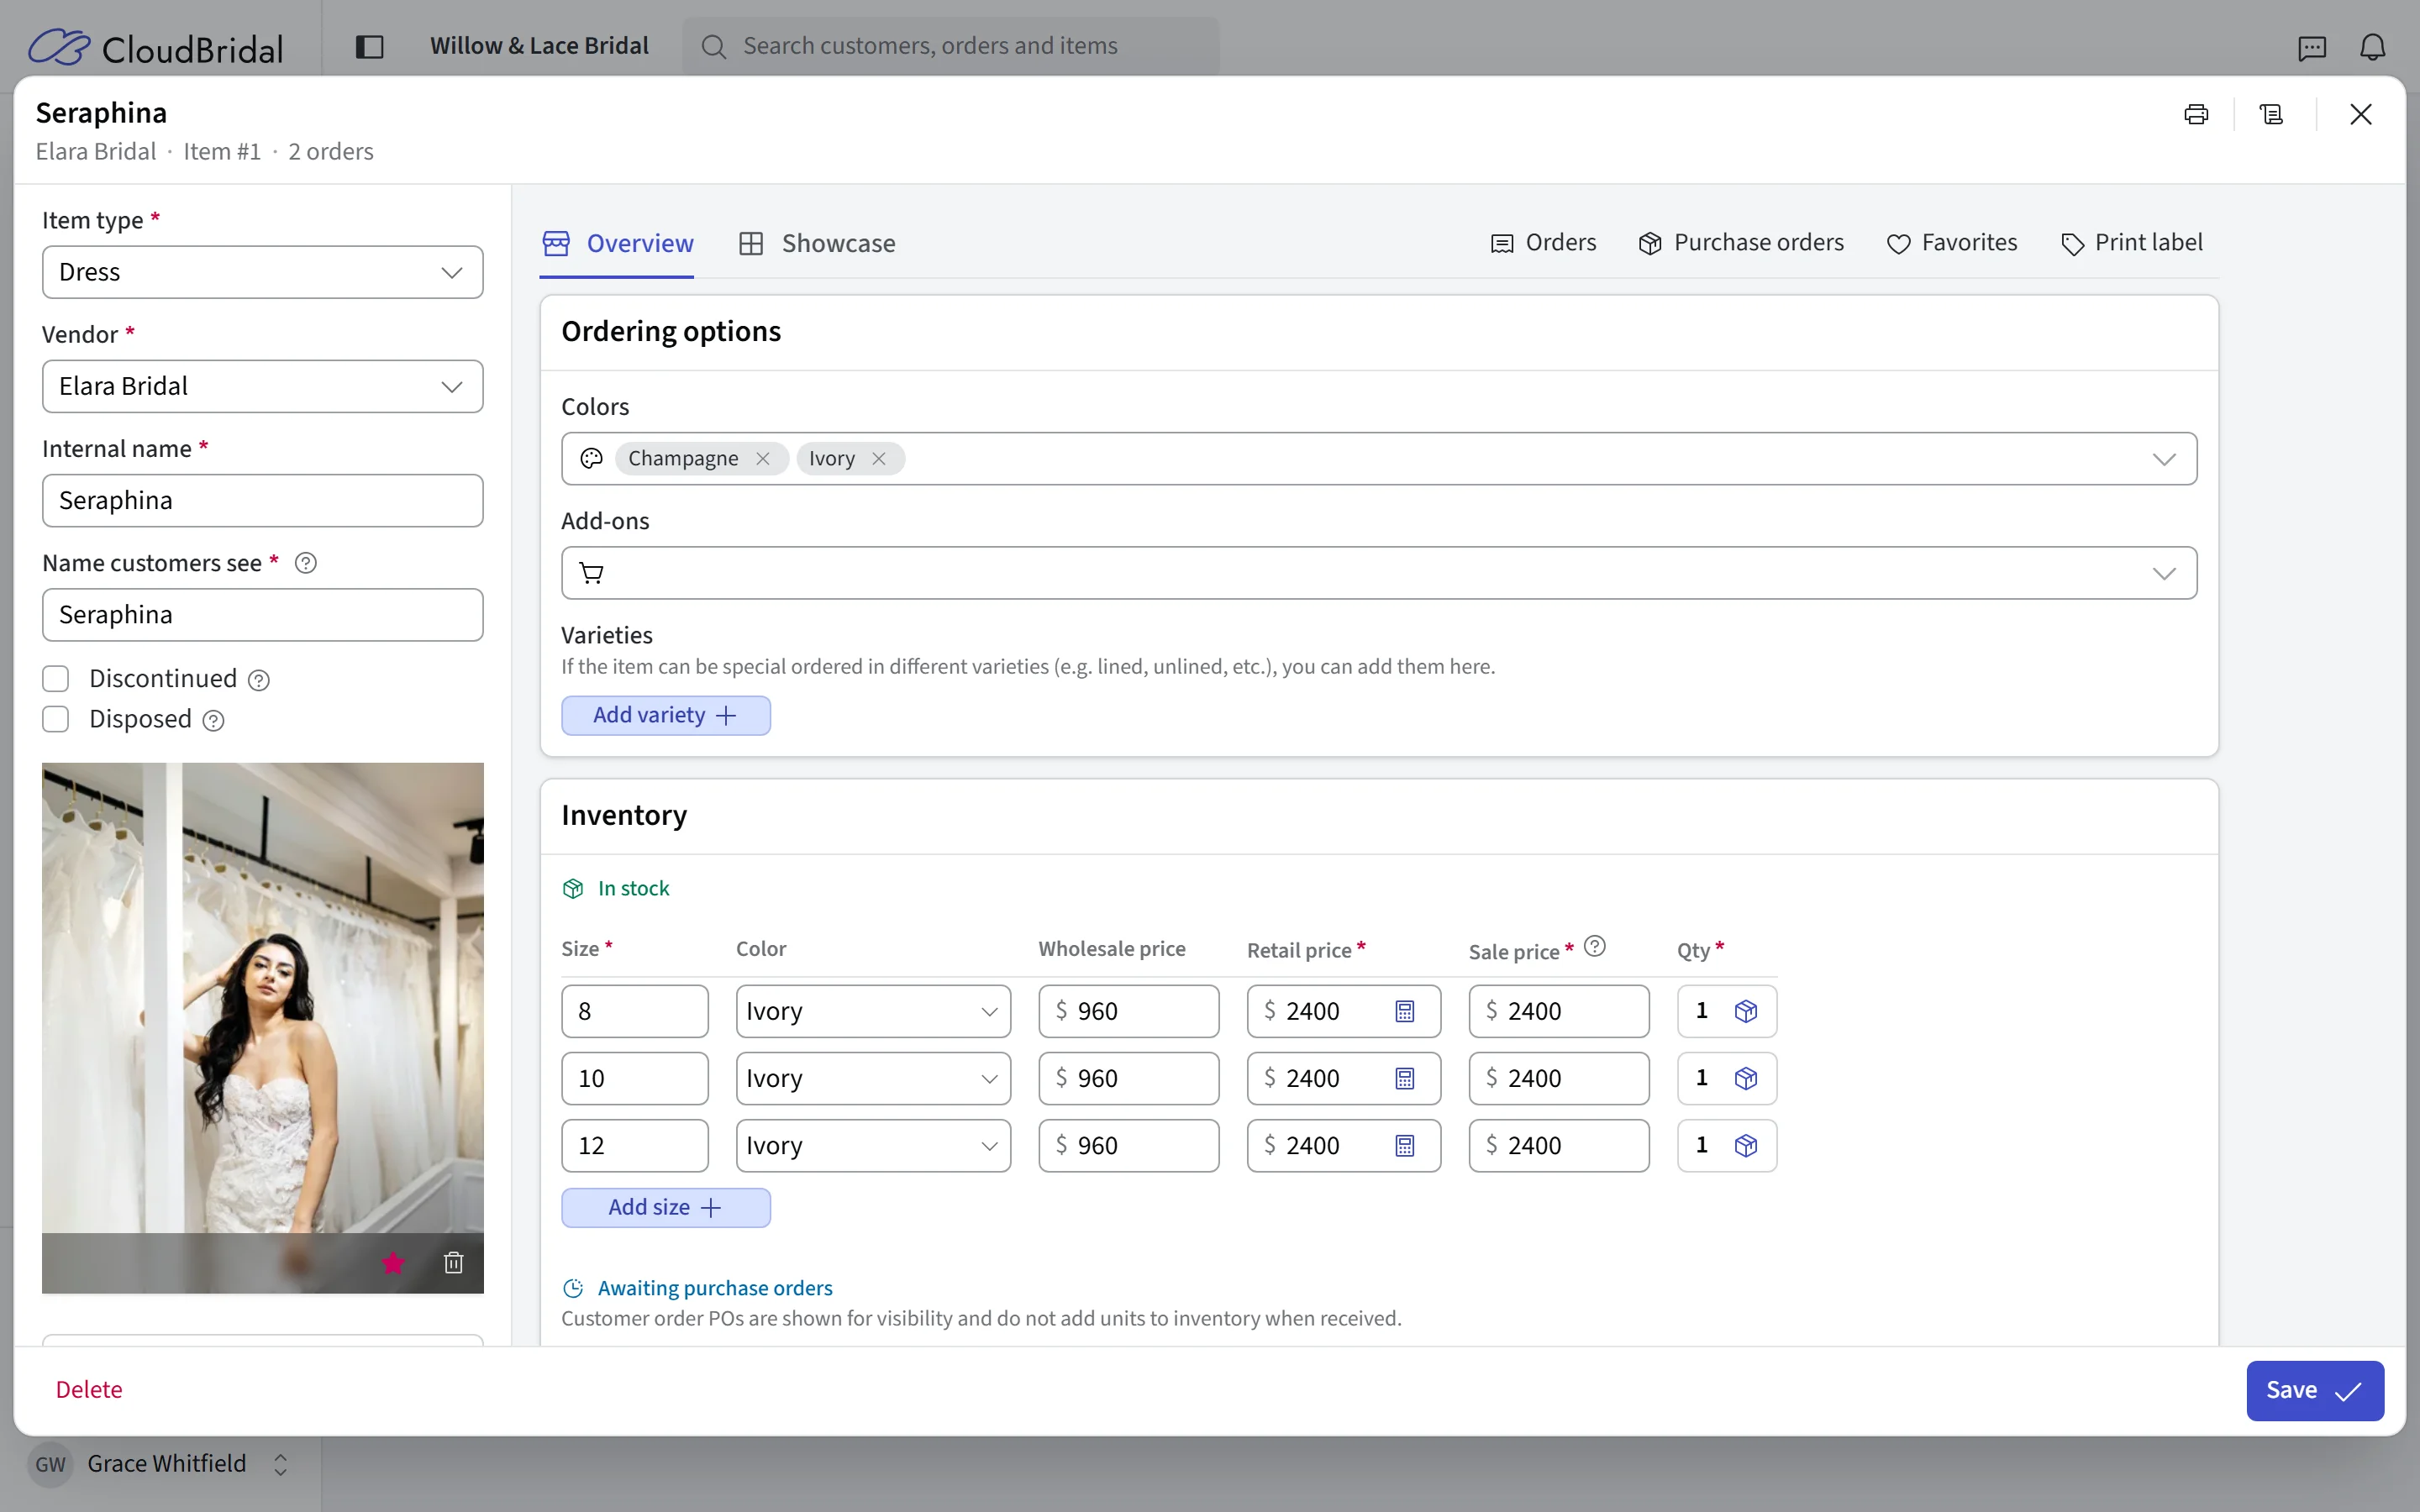Enable the Discontinued checkbox
Image resolution: width=2420 pixels, height=1512 pixels.
tap(56, 679)
